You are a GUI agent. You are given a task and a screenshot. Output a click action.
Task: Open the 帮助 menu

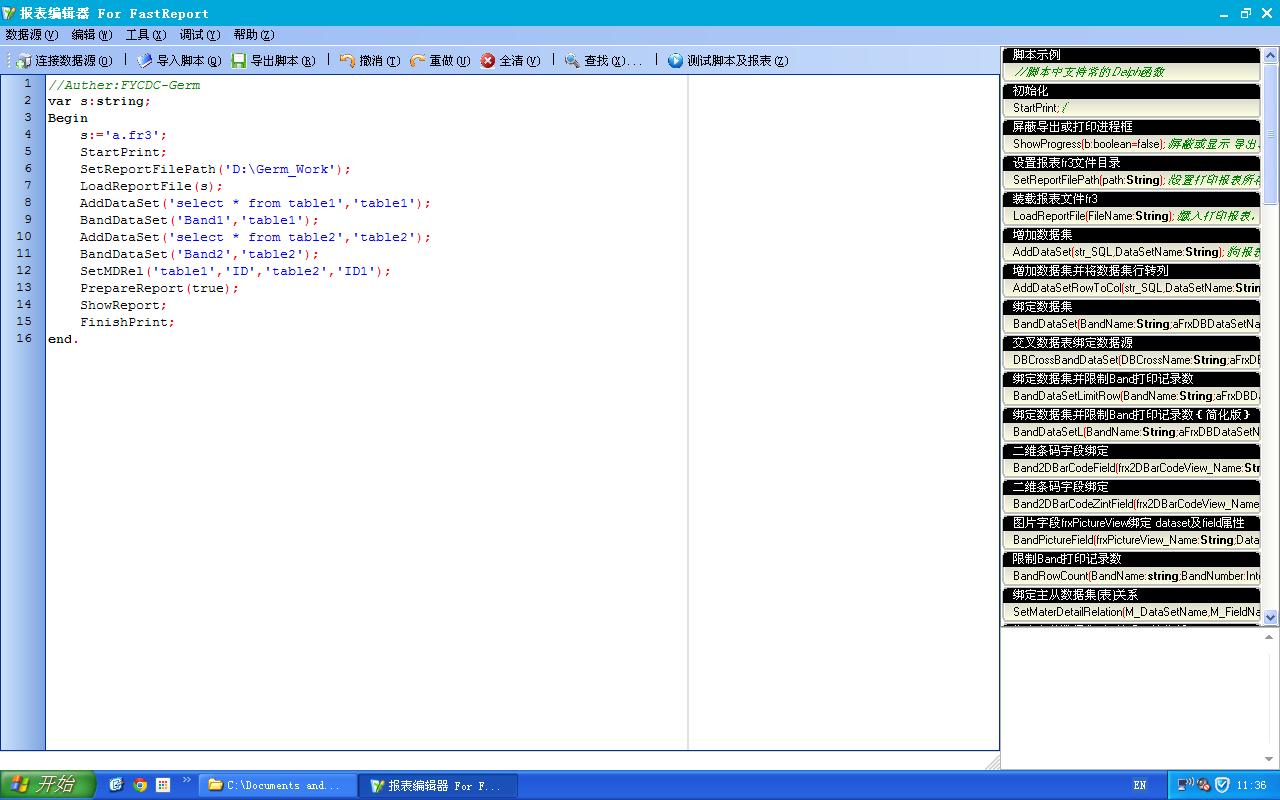point(254,34)
